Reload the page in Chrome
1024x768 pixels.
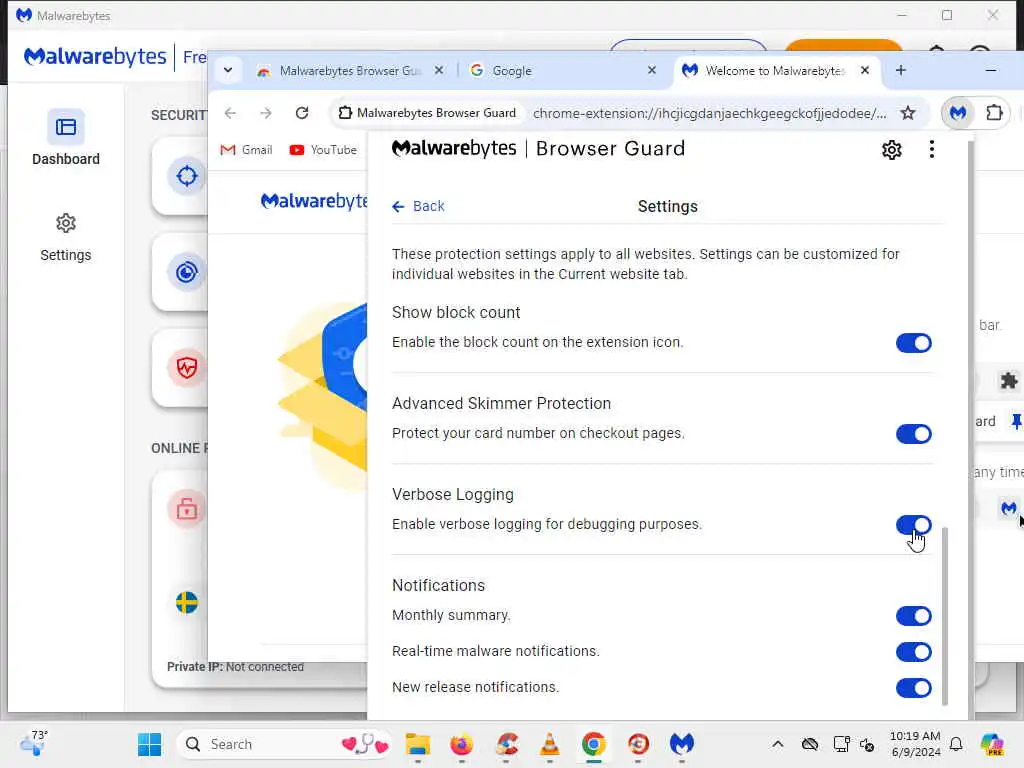click(302, 113)
